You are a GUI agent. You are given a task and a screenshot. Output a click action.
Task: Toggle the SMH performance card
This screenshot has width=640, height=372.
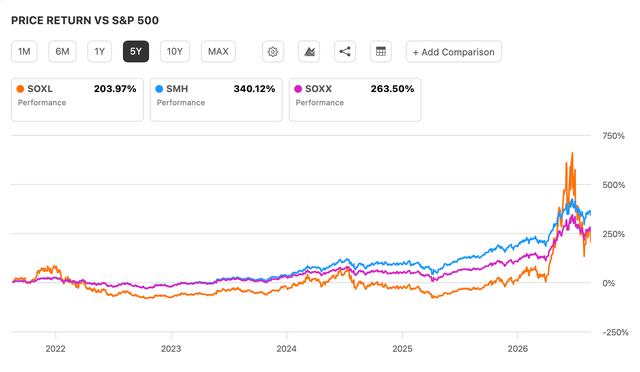coord(216,100)
